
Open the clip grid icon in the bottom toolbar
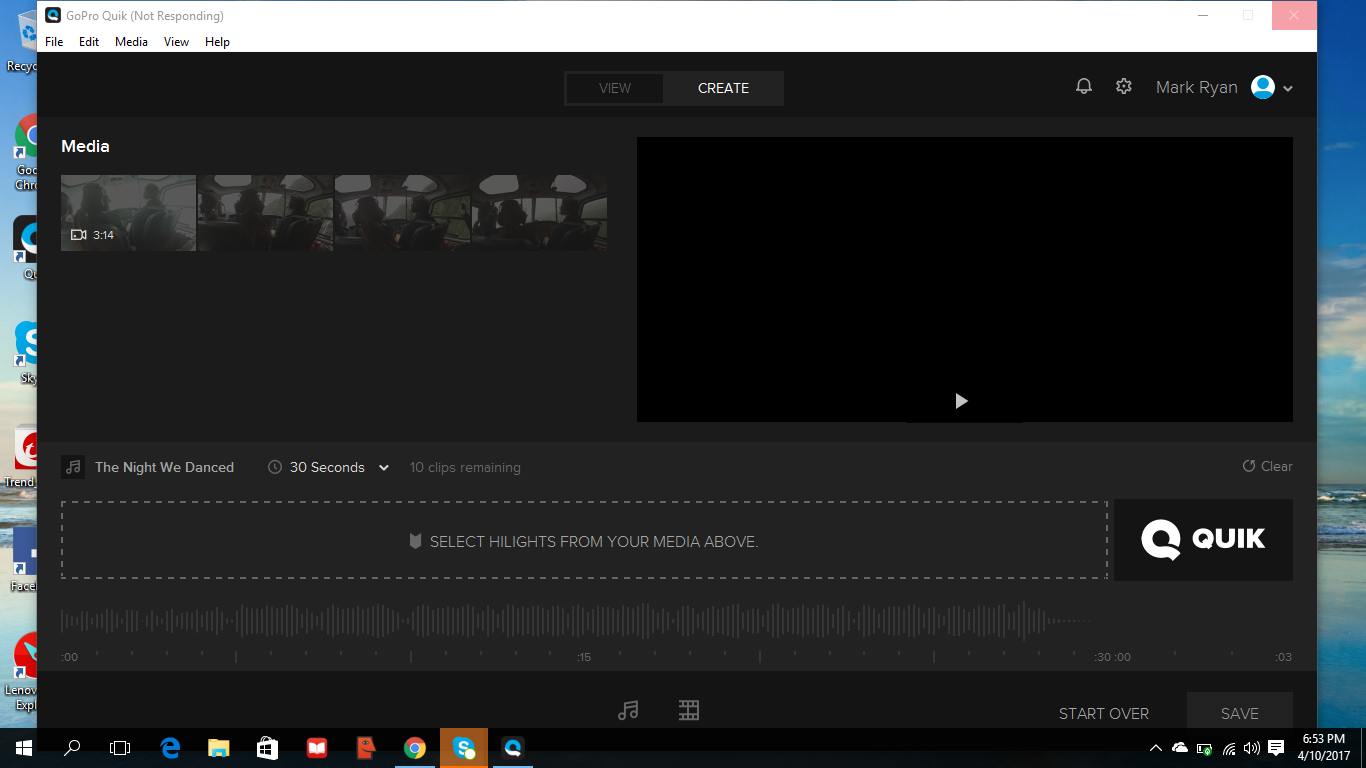tap(688, 710)
